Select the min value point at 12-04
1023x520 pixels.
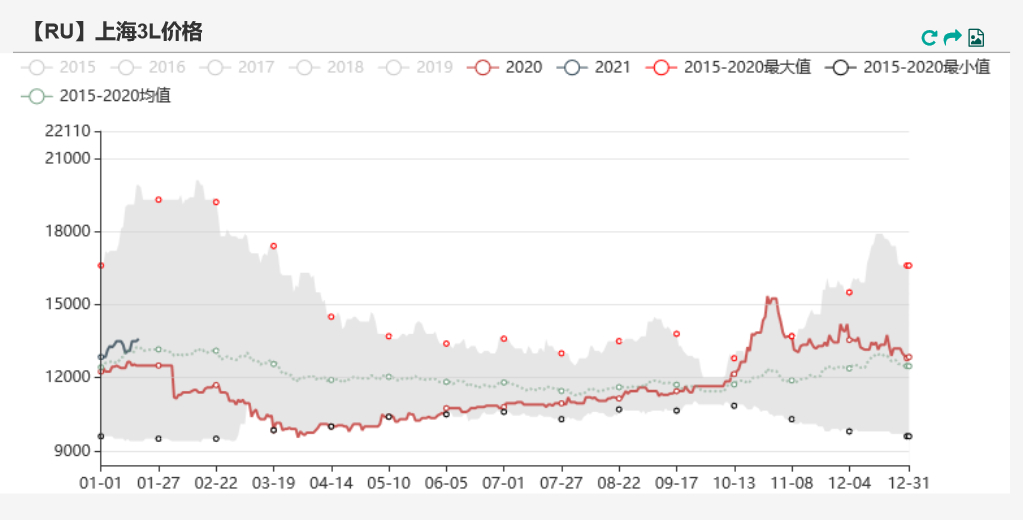849,431
